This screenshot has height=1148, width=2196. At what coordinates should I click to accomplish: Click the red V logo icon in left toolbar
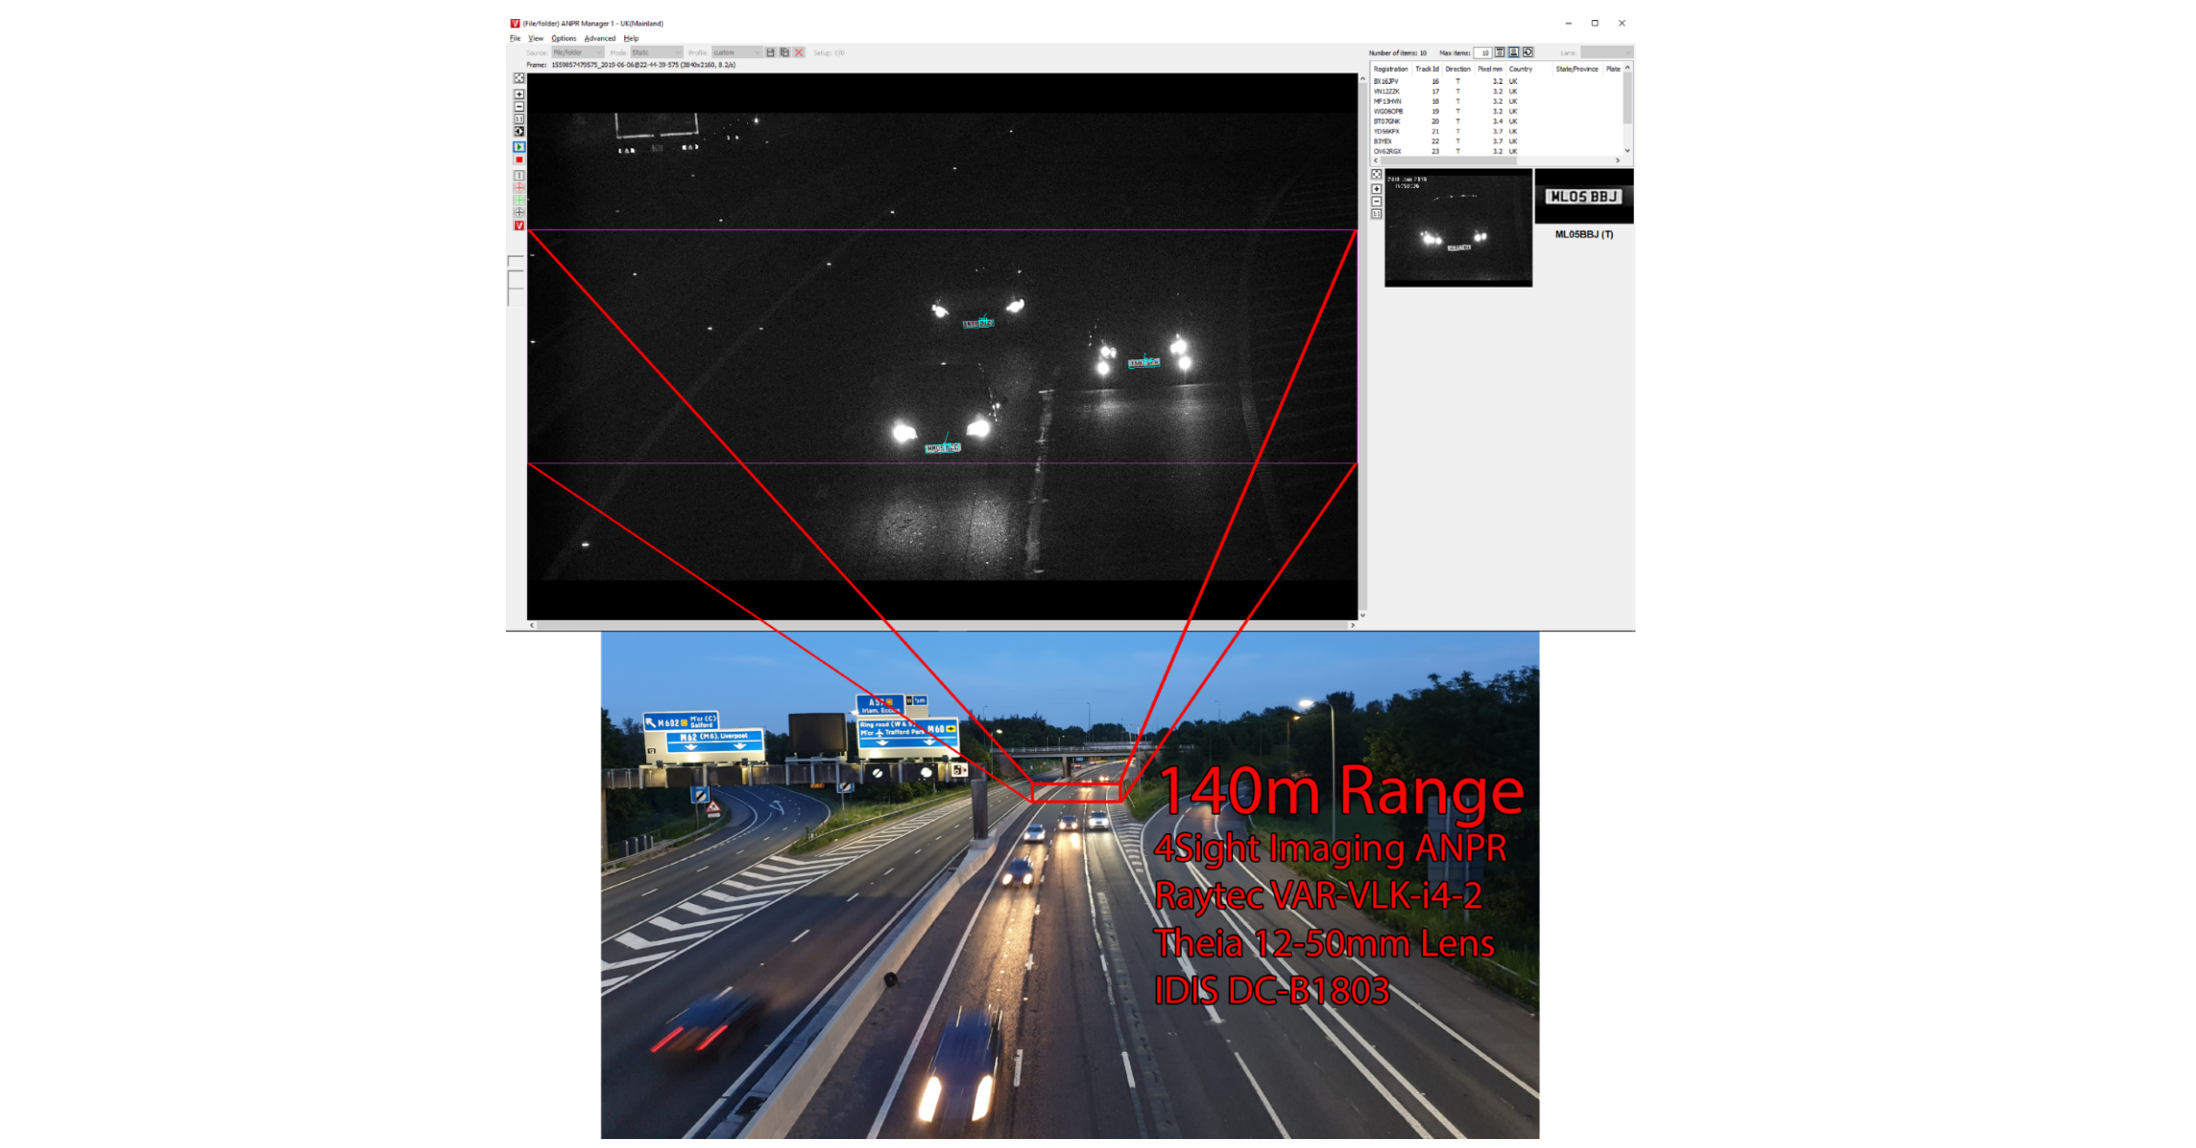point(519,226)
